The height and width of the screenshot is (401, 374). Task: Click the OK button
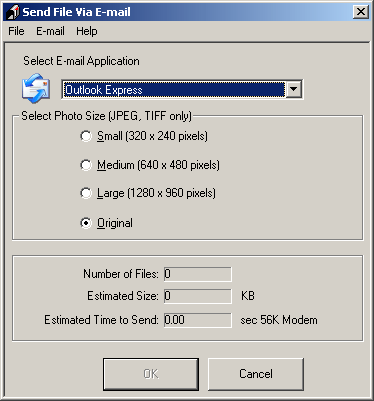pos(151,374)
